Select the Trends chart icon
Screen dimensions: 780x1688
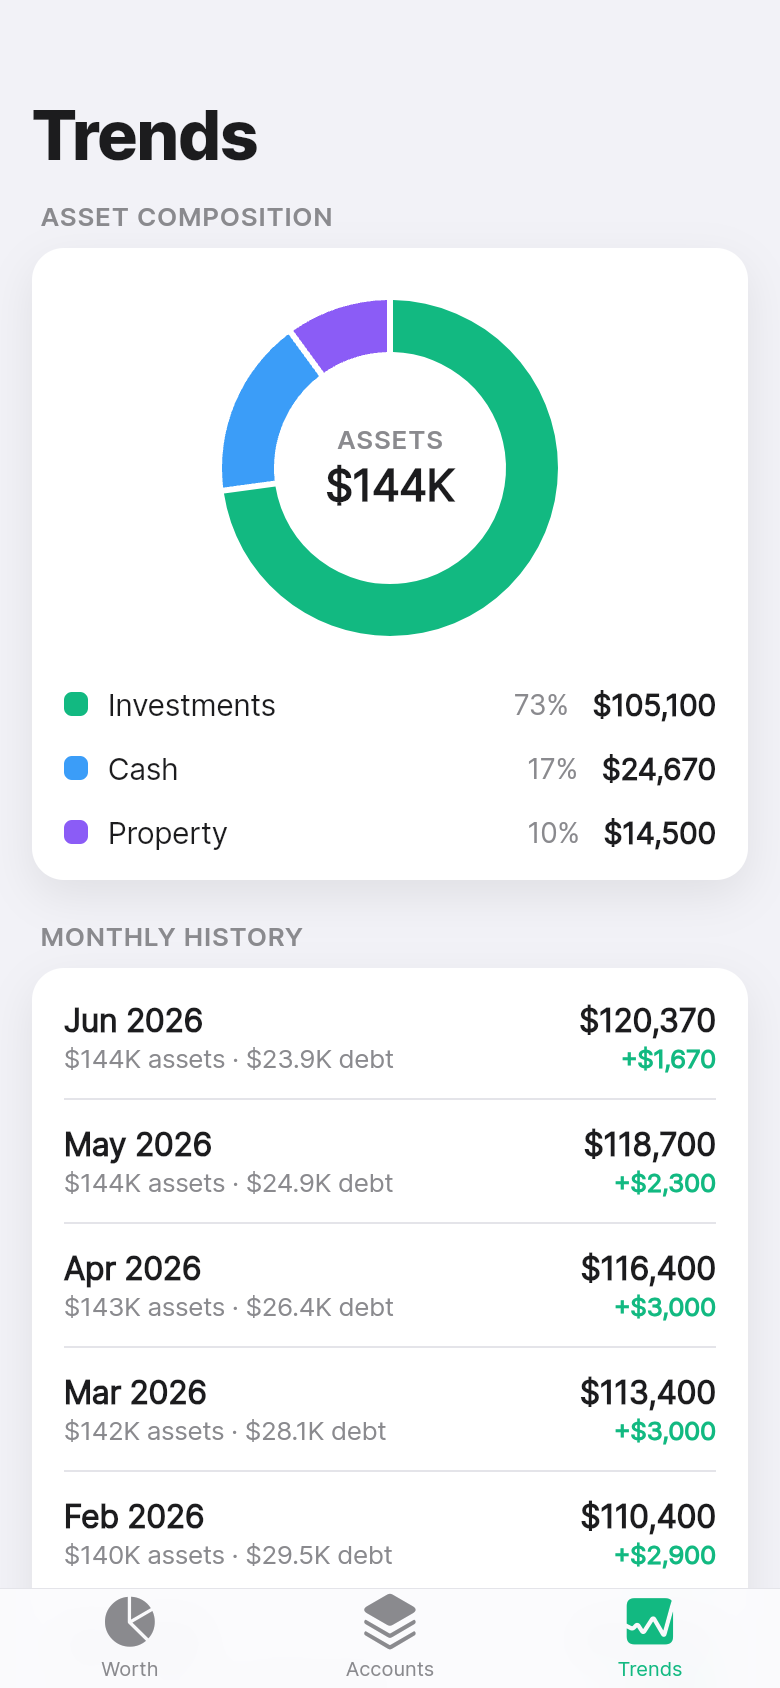coord(650,1621)
